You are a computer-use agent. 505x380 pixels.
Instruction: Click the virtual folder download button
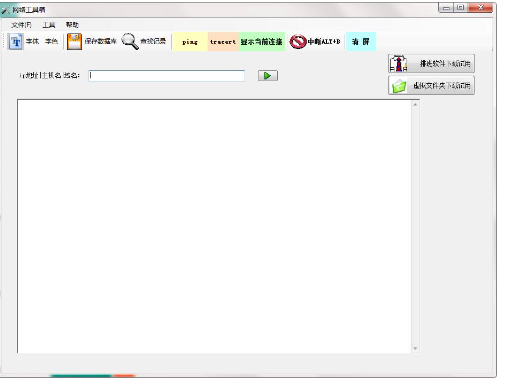431,86
